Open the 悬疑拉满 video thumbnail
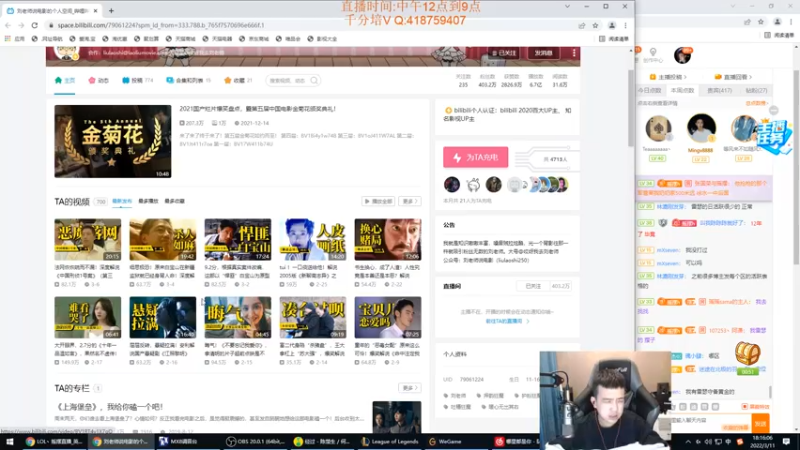 point(163,317)
